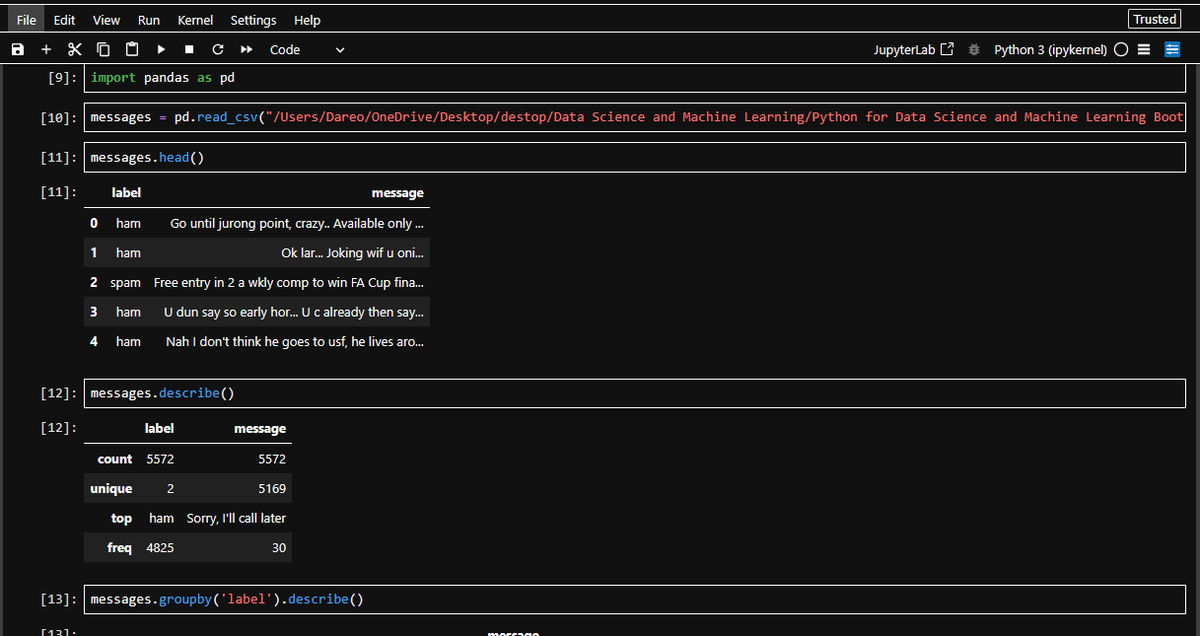Click the freq message value 30

tap(278, 548)
